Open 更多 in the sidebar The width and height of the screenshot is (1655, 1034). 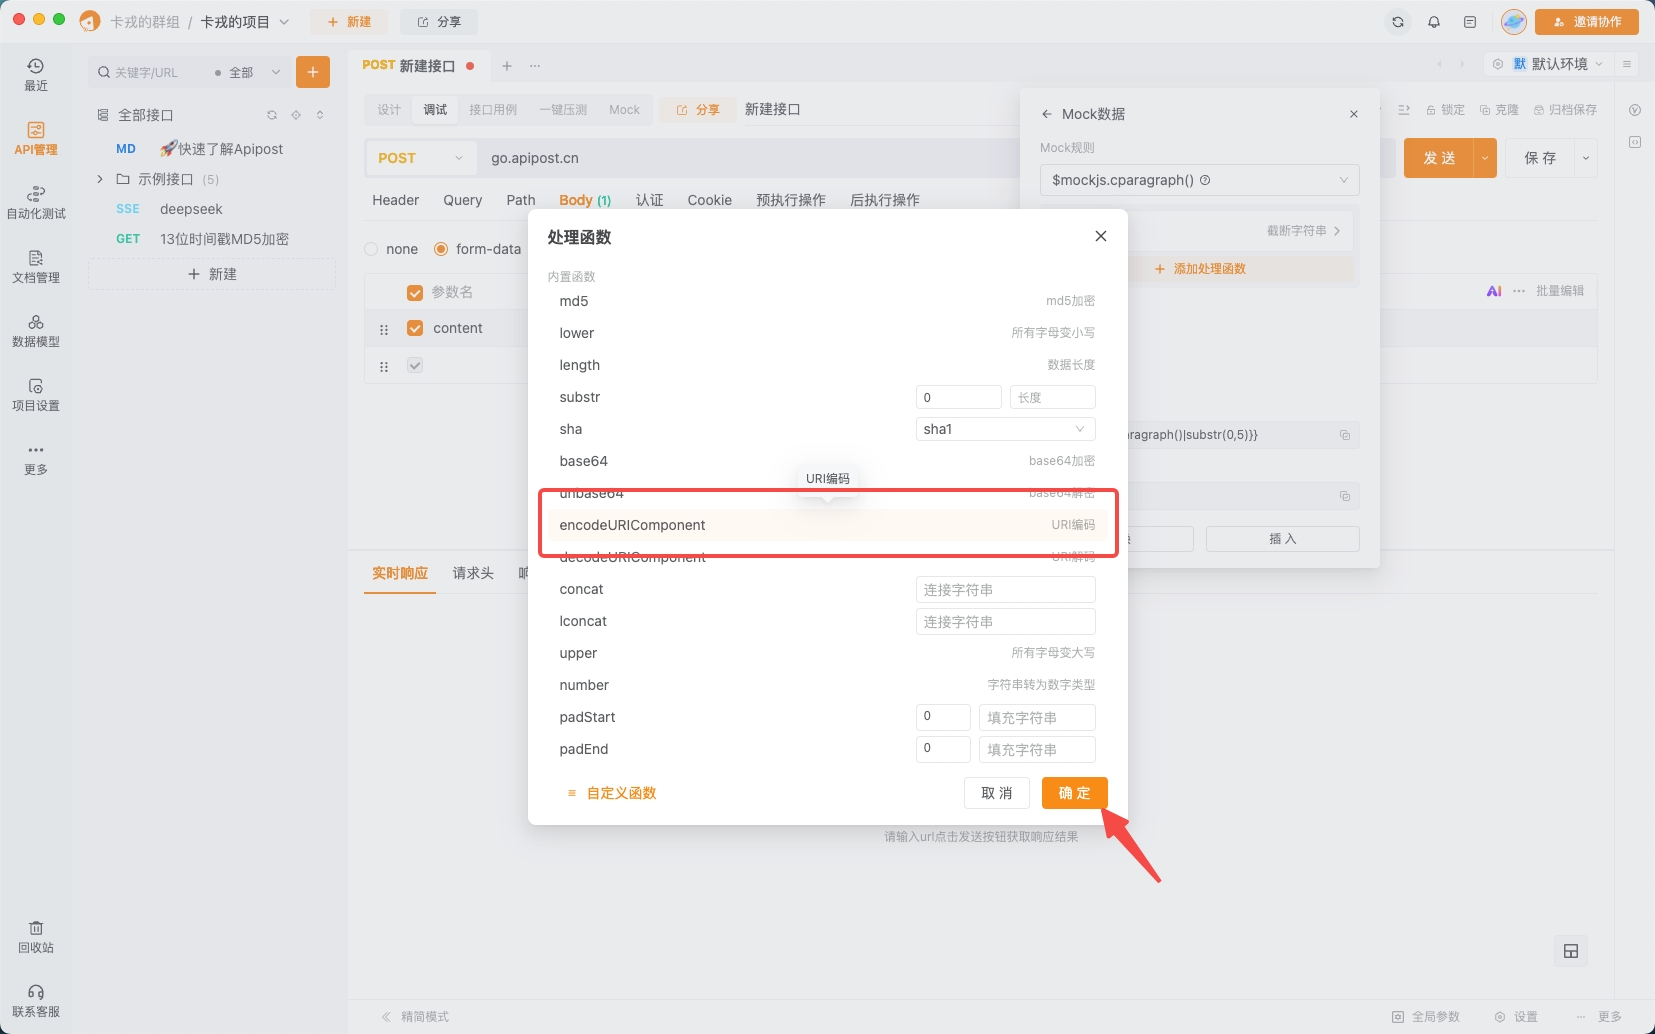pos(36,458)
